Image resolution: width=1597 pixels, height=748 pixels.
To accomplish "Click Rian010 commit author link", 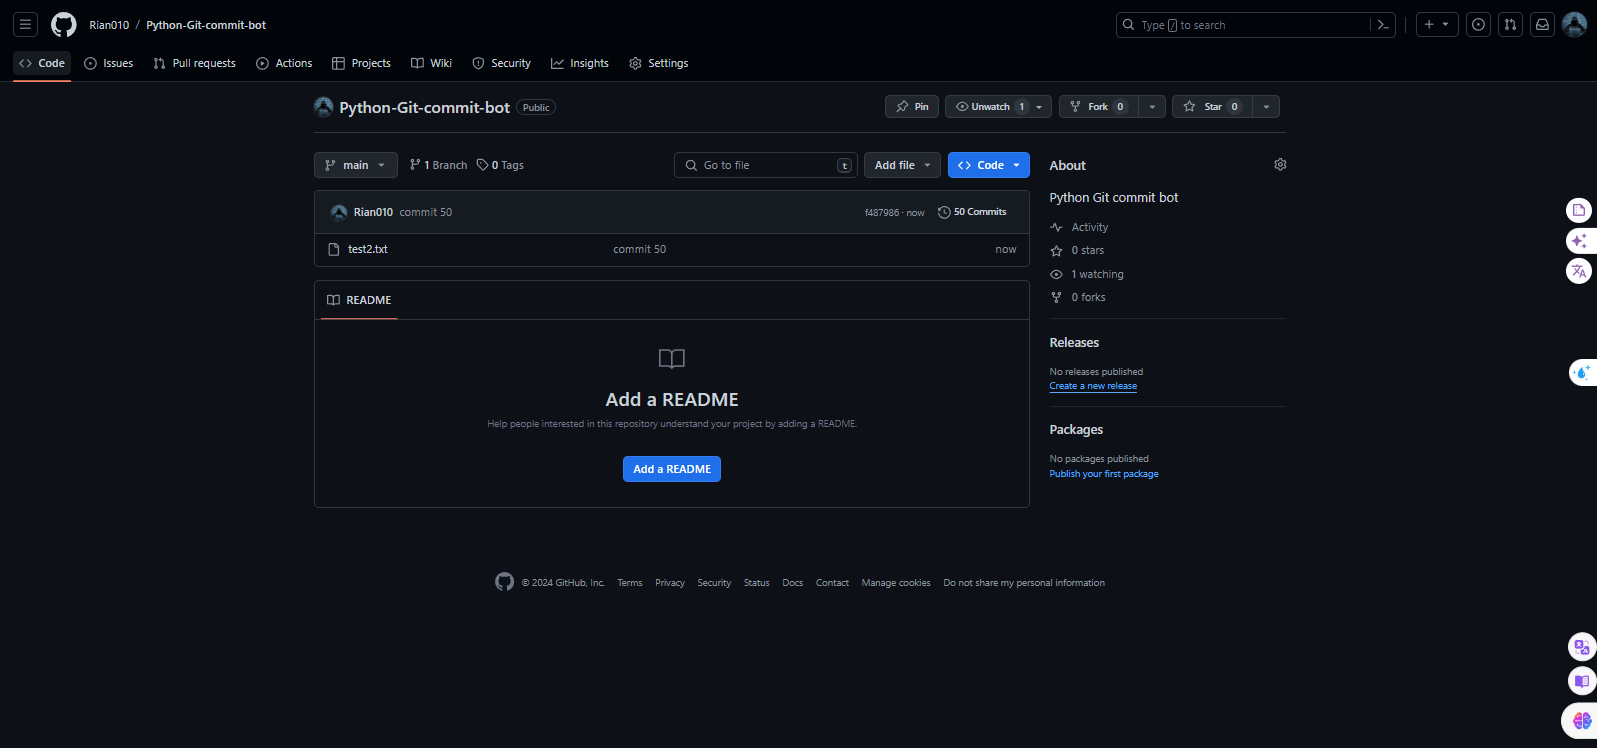I will [373, 212].
